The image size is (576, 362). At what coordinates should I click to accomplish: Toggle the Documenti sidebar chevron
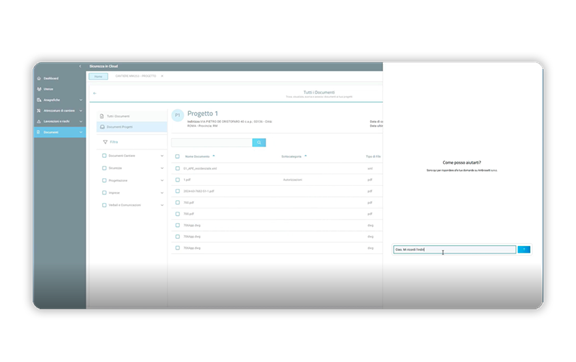81,132
